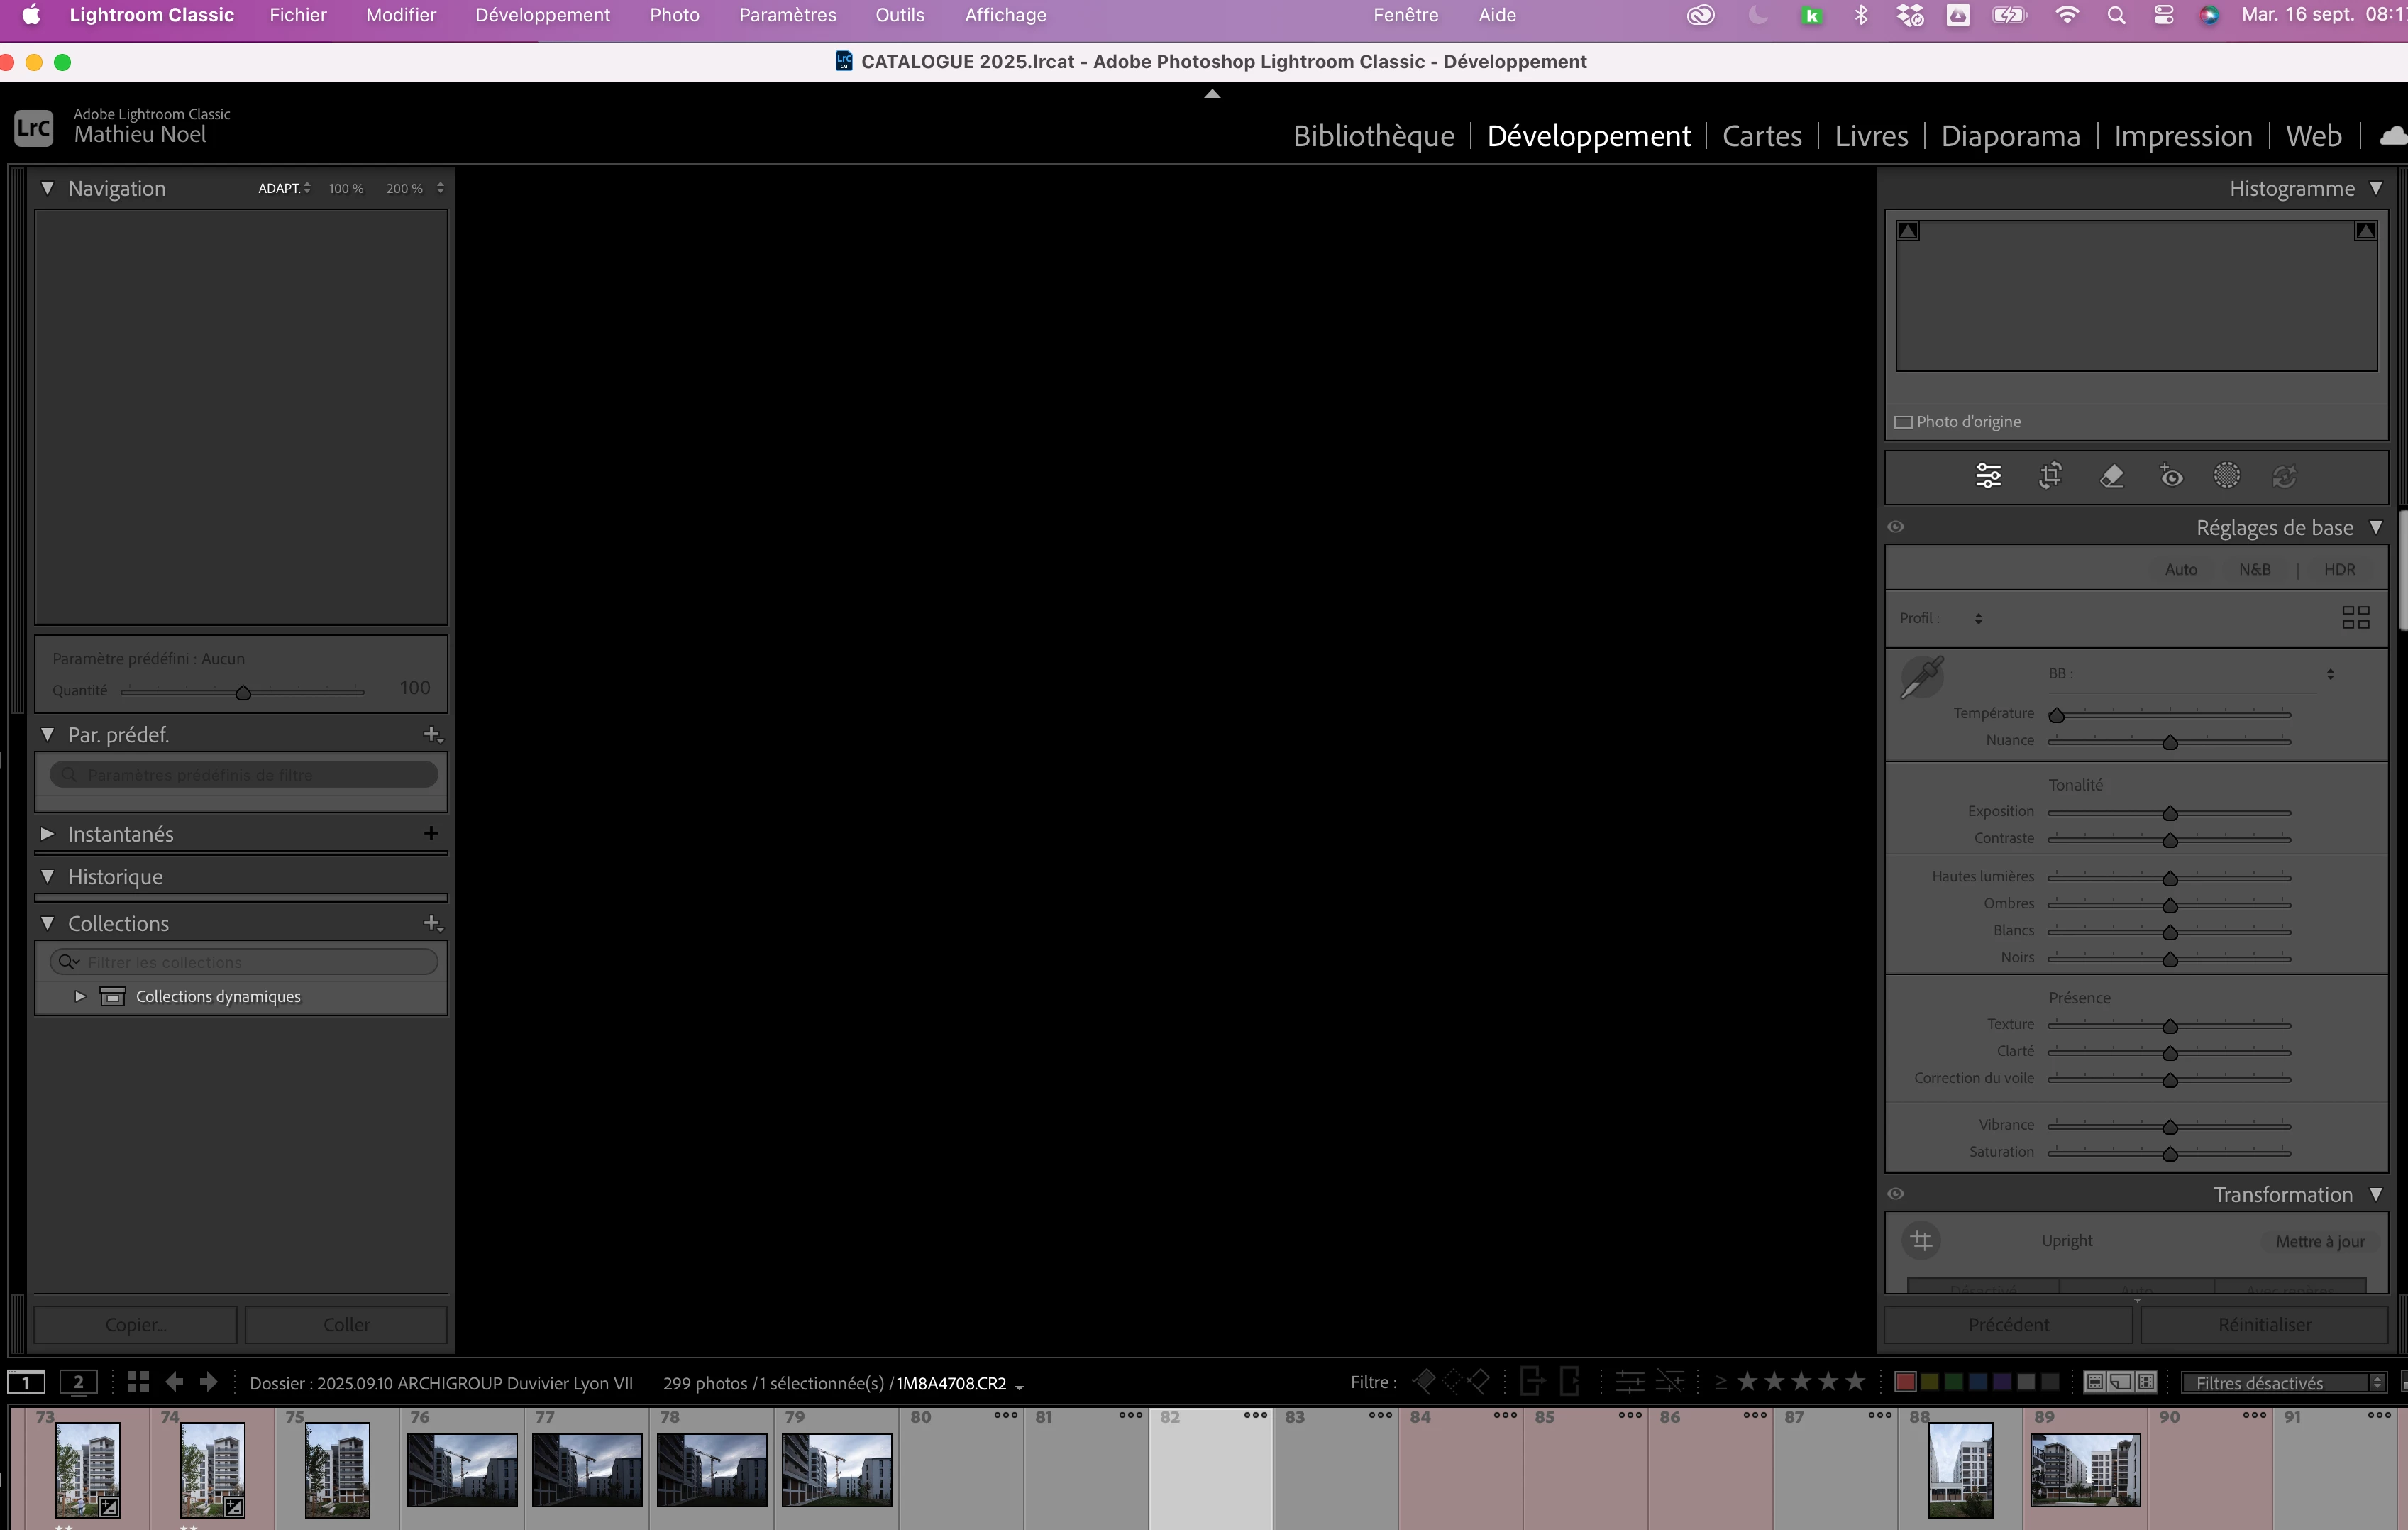Toggle Transformation panel visibility eye
The width and height of the screenshot is (2408, 1530).
(x=1896, y=1194)
